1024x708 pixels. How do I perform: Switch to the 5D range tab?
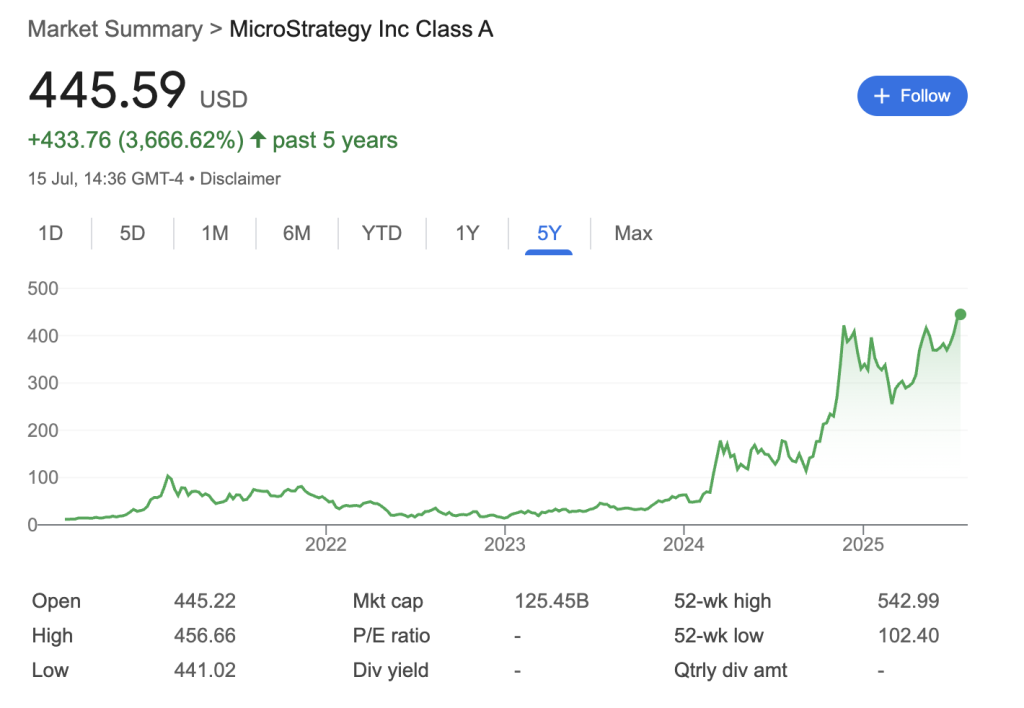(132, 233)
